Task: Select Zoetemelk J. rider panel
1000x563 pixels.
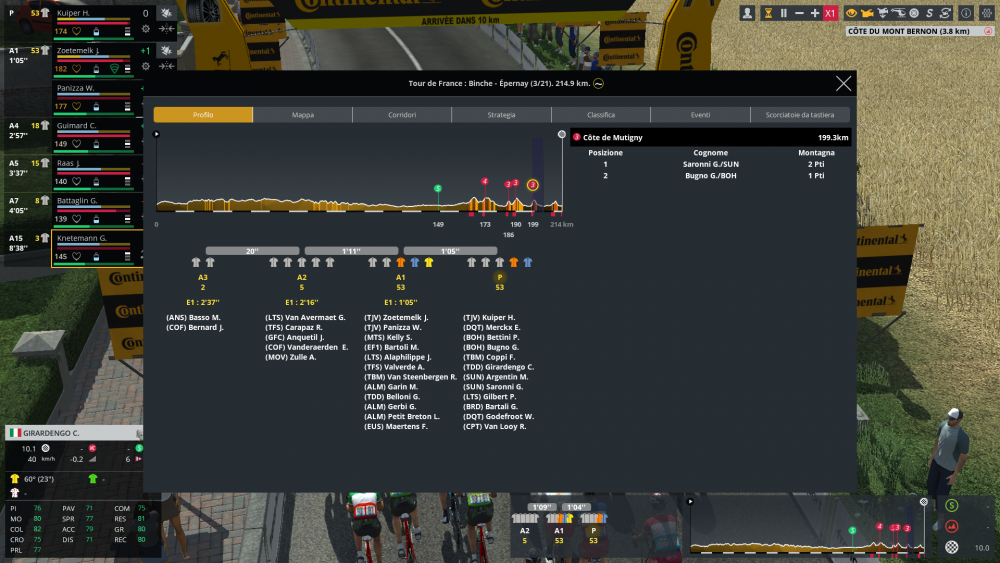Action: [x=96, y=60]
